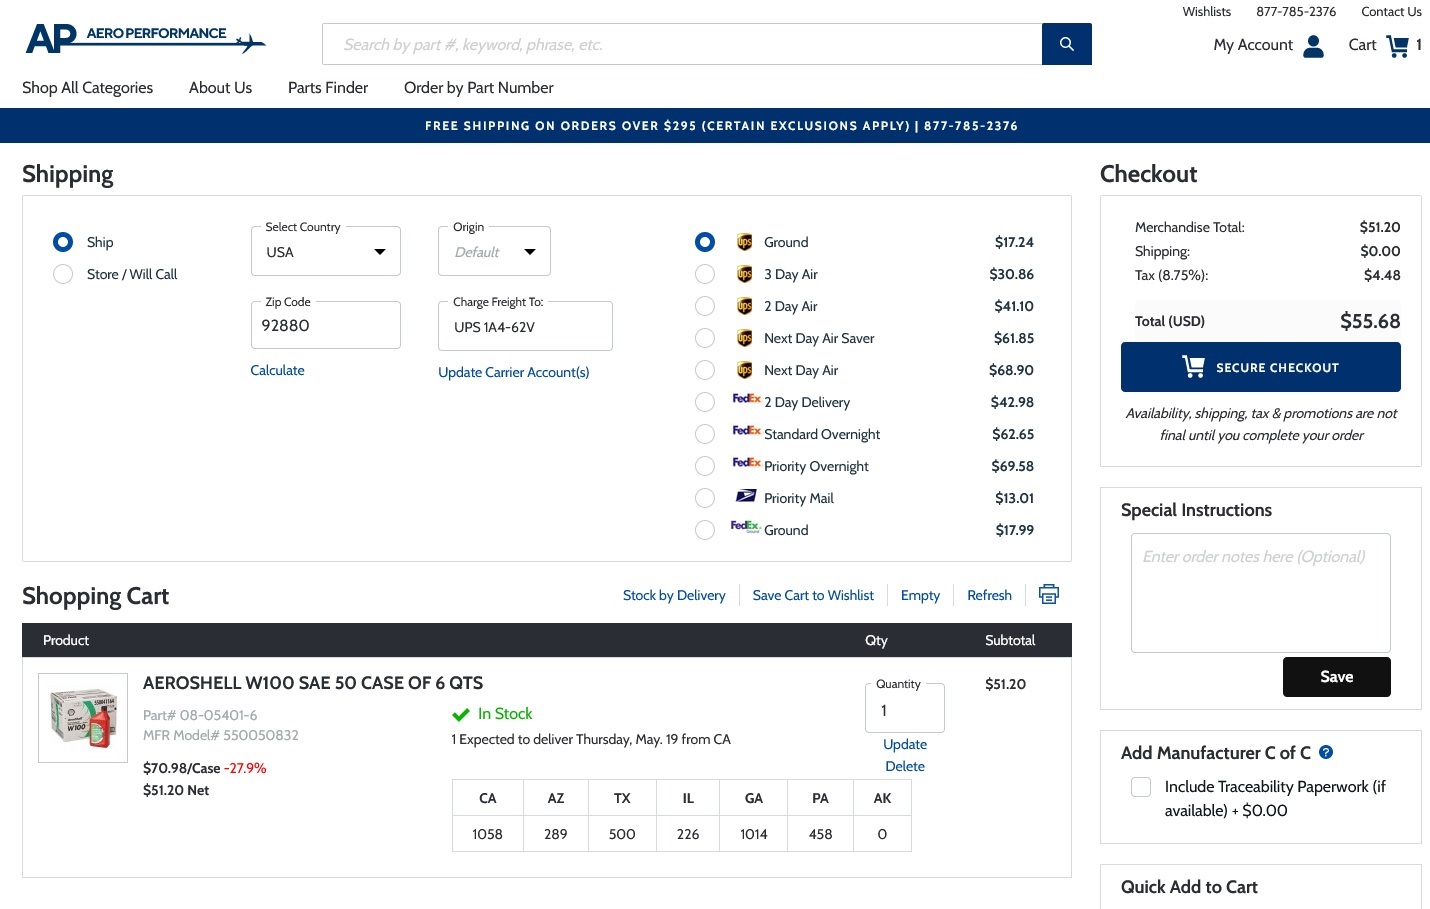1430x909 pixels.
Task: Empty the shopping cart
Action: point(920,595)
